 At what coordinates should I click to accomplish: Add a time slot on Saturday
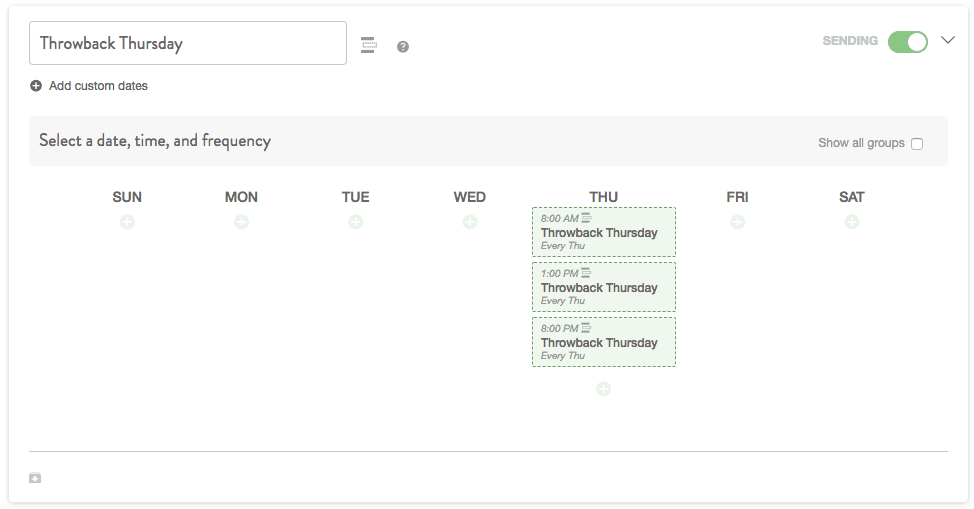(x=852, y=222)
